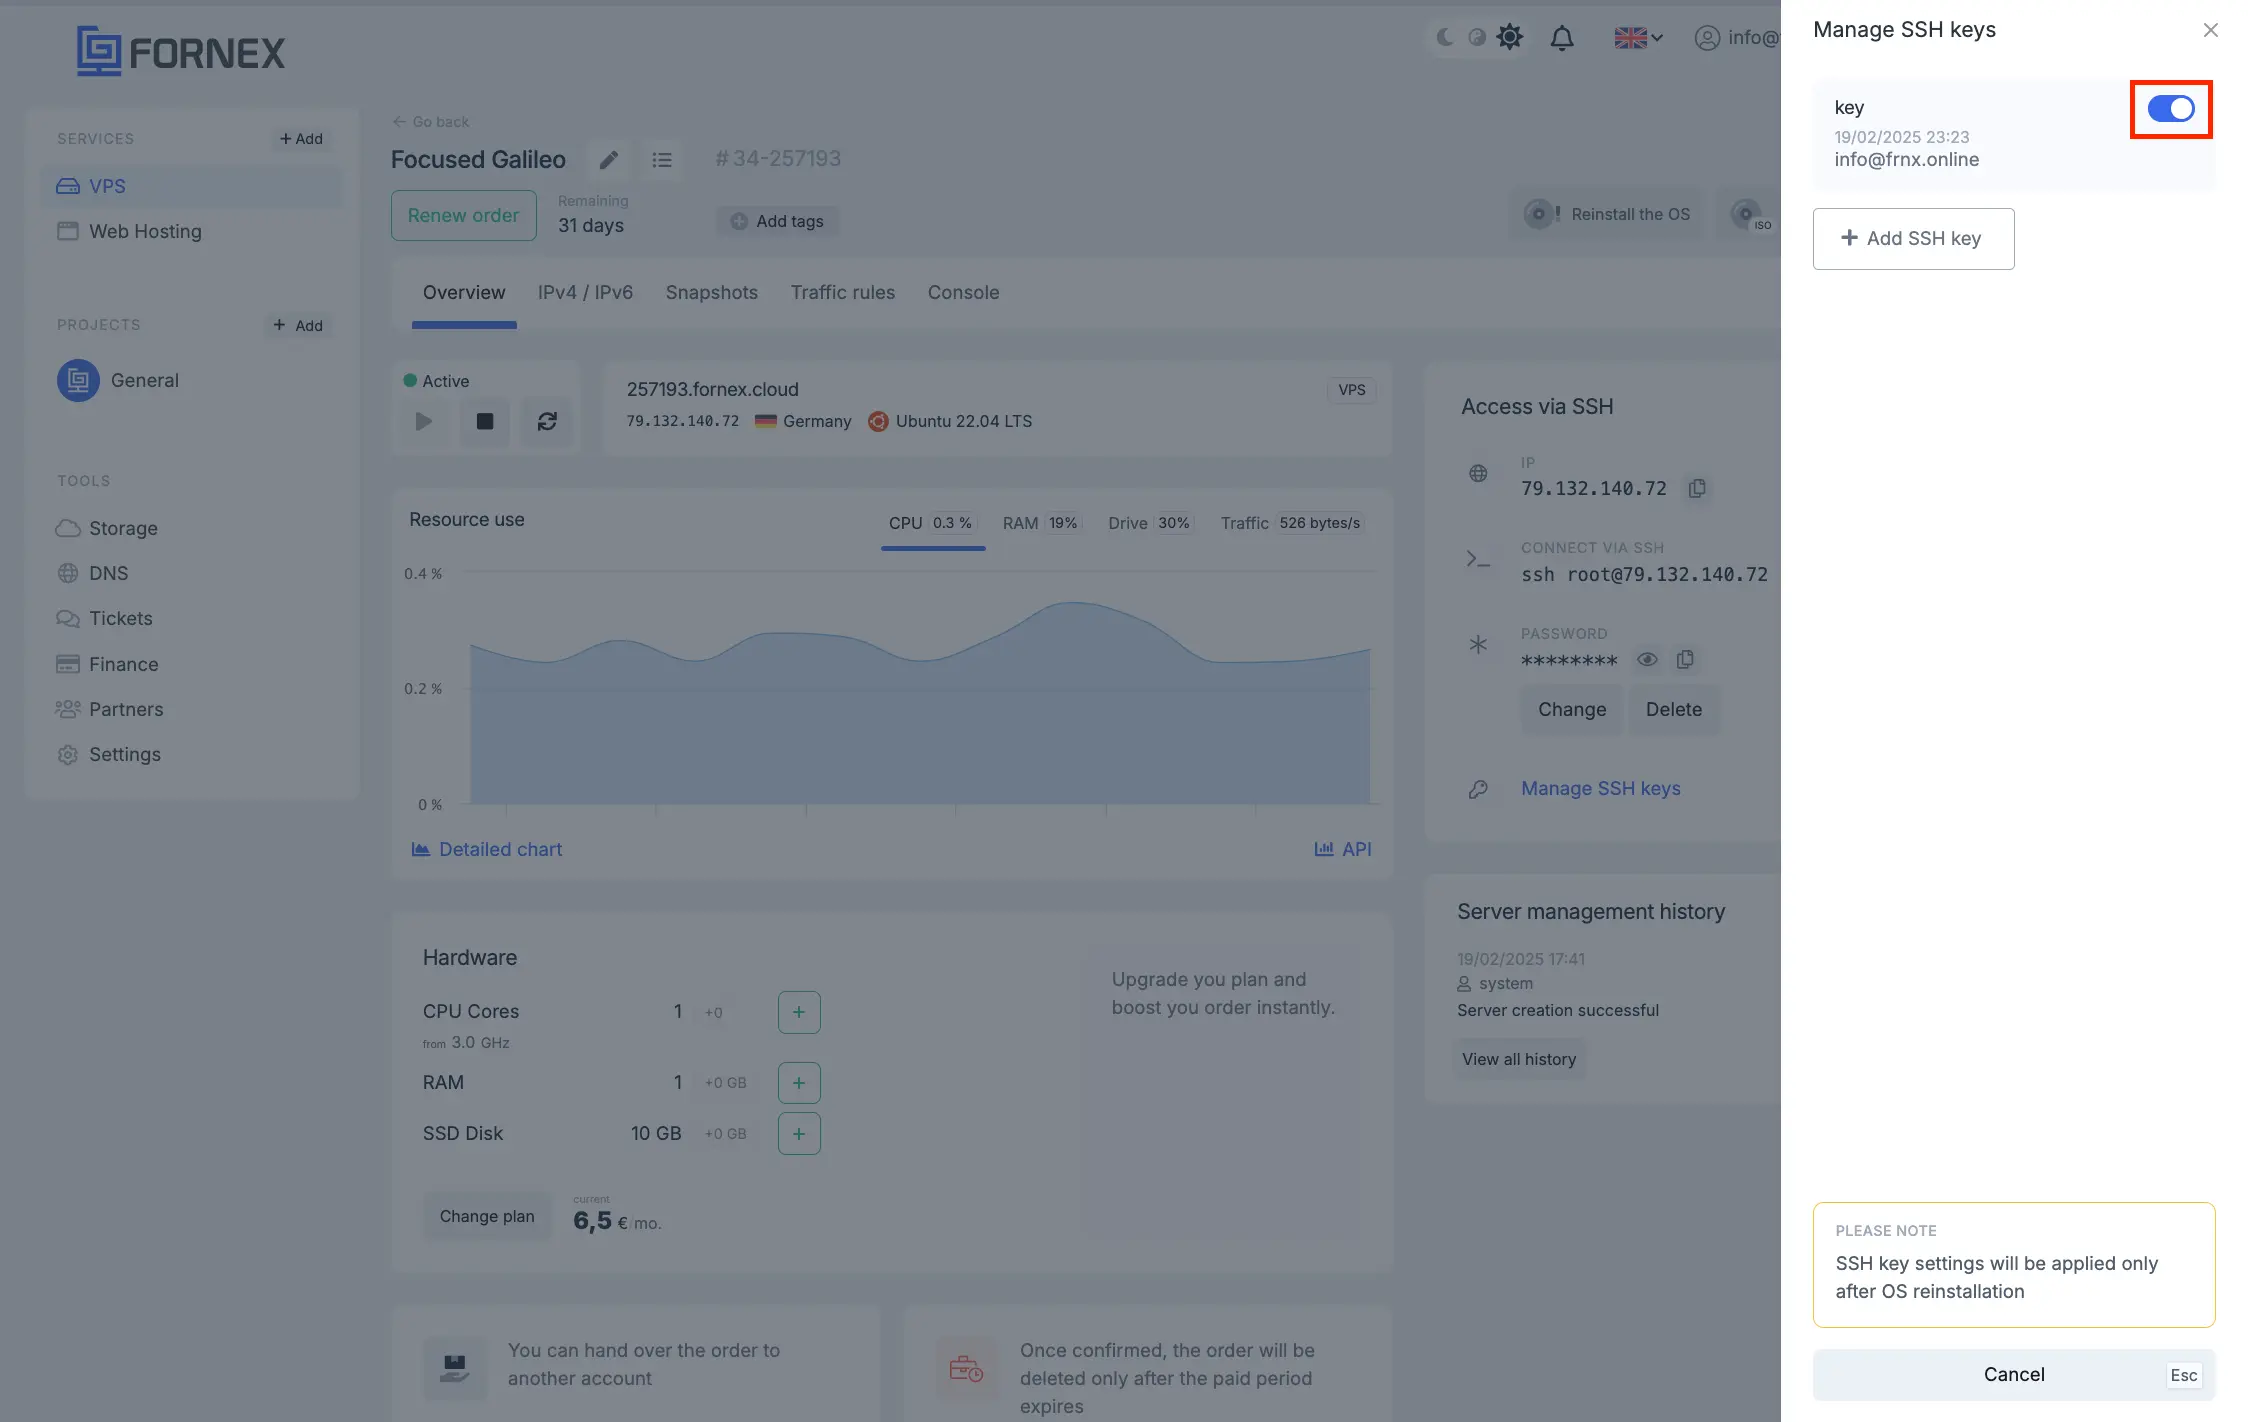
Task: Select the auto theme half-circle icon
Action: (1476, 37)
